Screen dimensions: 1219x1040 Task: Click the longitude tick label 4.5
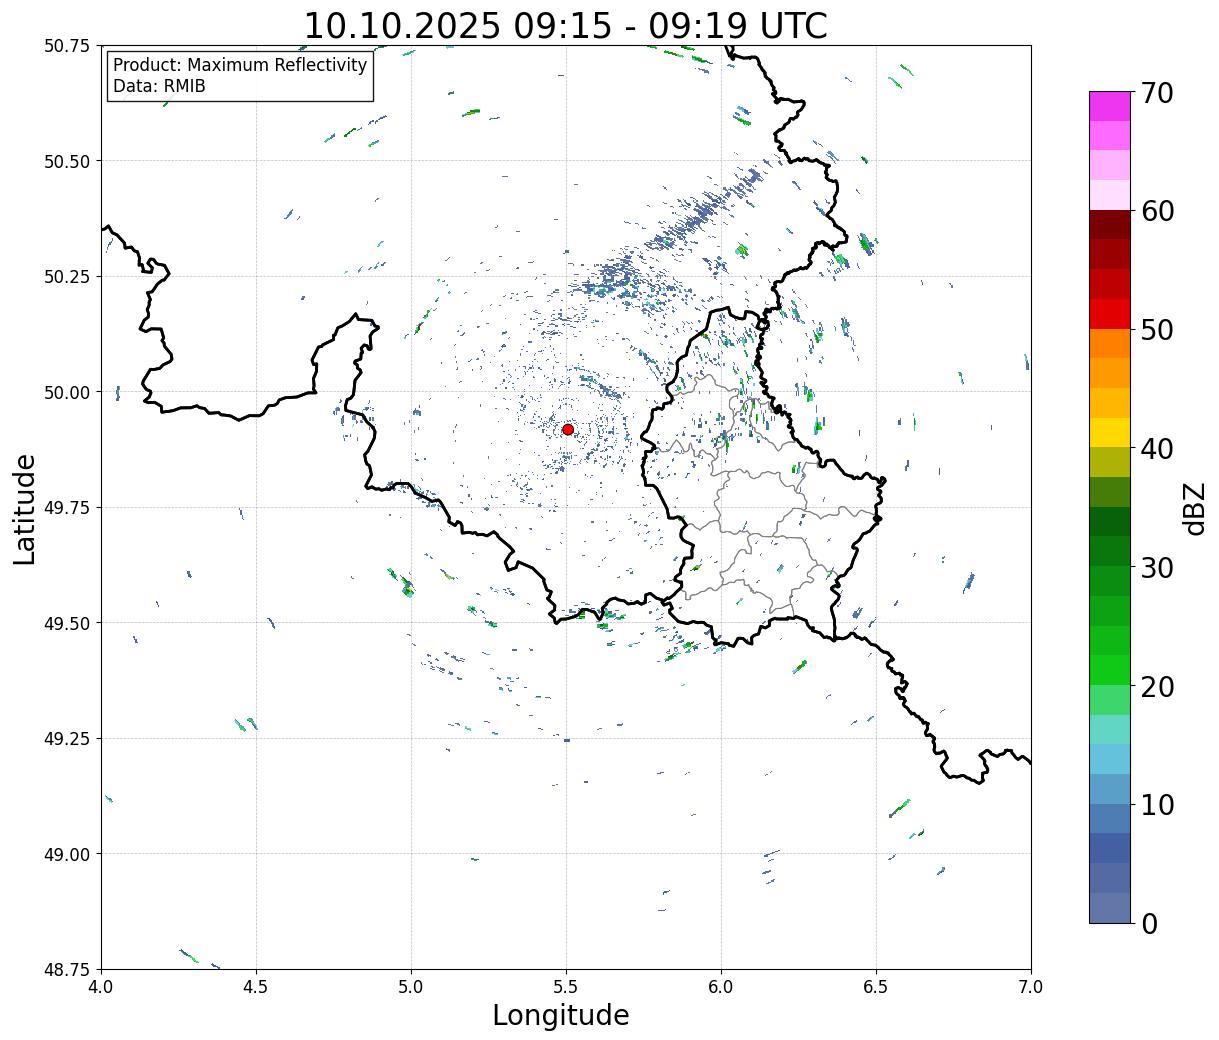click(x=256, y=987)
